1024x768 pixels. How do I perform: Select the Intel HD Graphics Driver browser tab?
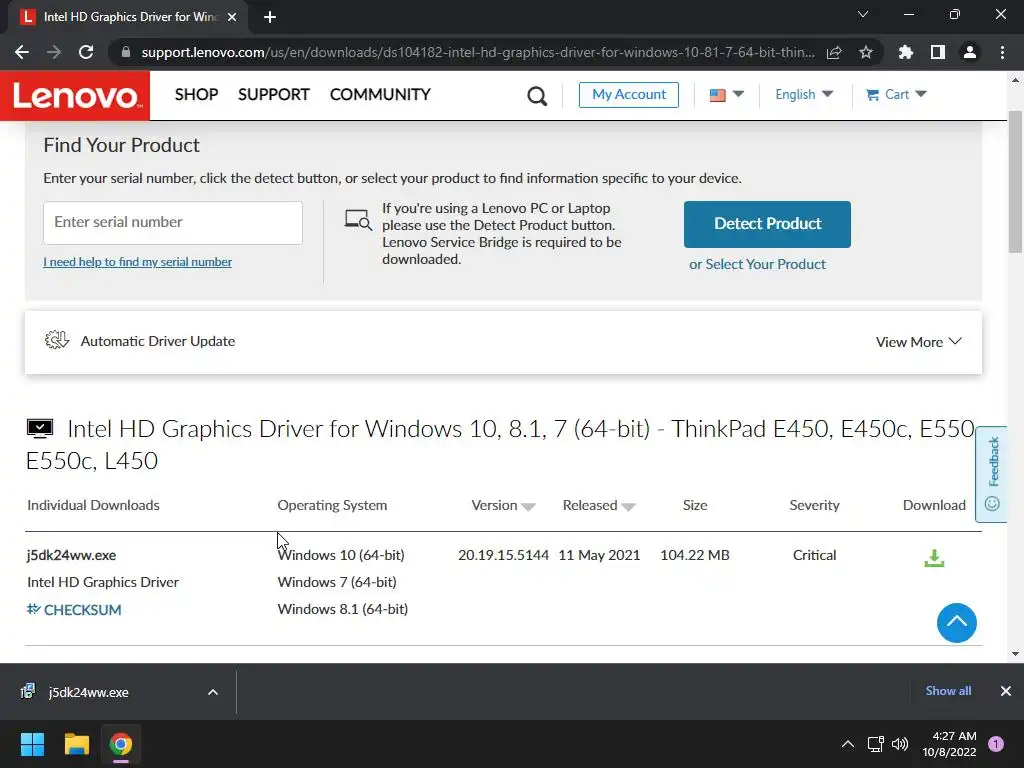point(128,17)
